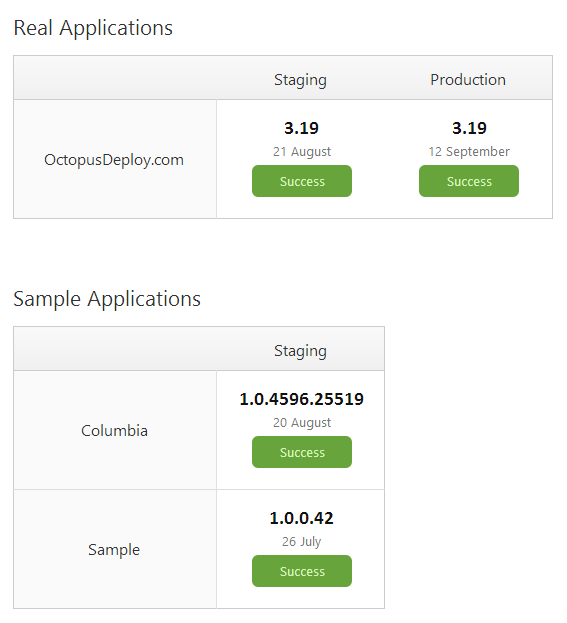Click the 21 August deployment date
Image resolution: width=567 pixels, height=623 pixels.
tap(302, 152)
